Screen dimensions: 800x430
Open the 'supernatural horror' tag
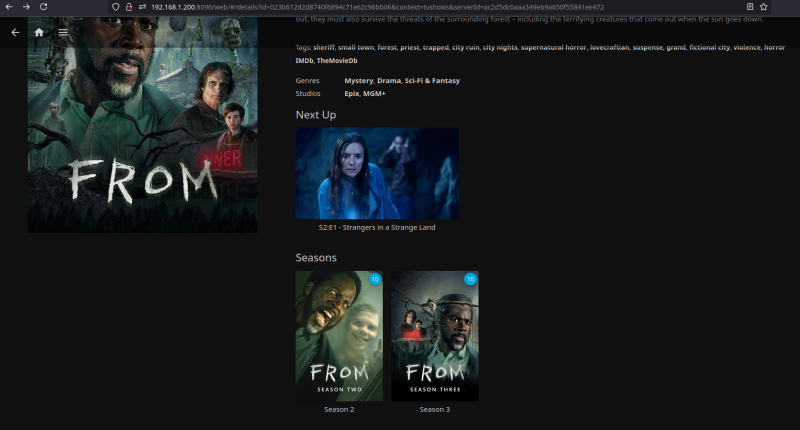(554, 47)
